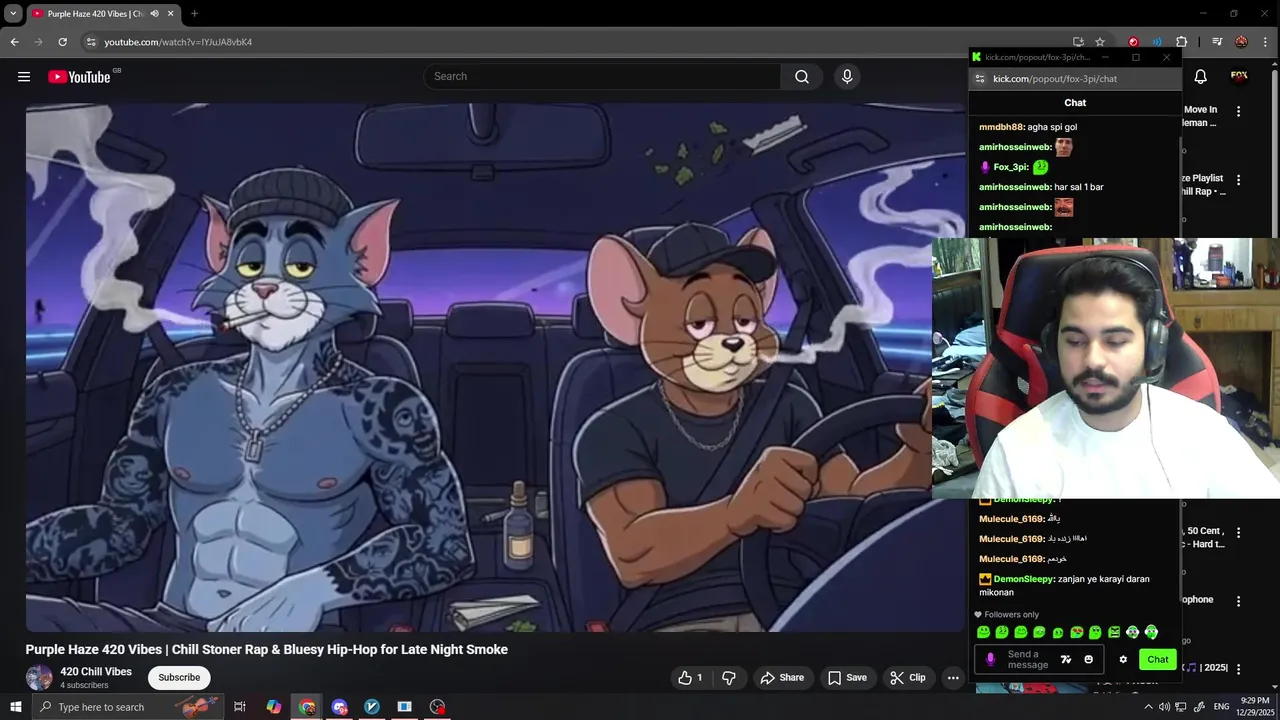Open more actions ellipsis beside Clip
The width and height of the screenshot is (1280, 720).
pyautogui.click(x=953, y=678)
